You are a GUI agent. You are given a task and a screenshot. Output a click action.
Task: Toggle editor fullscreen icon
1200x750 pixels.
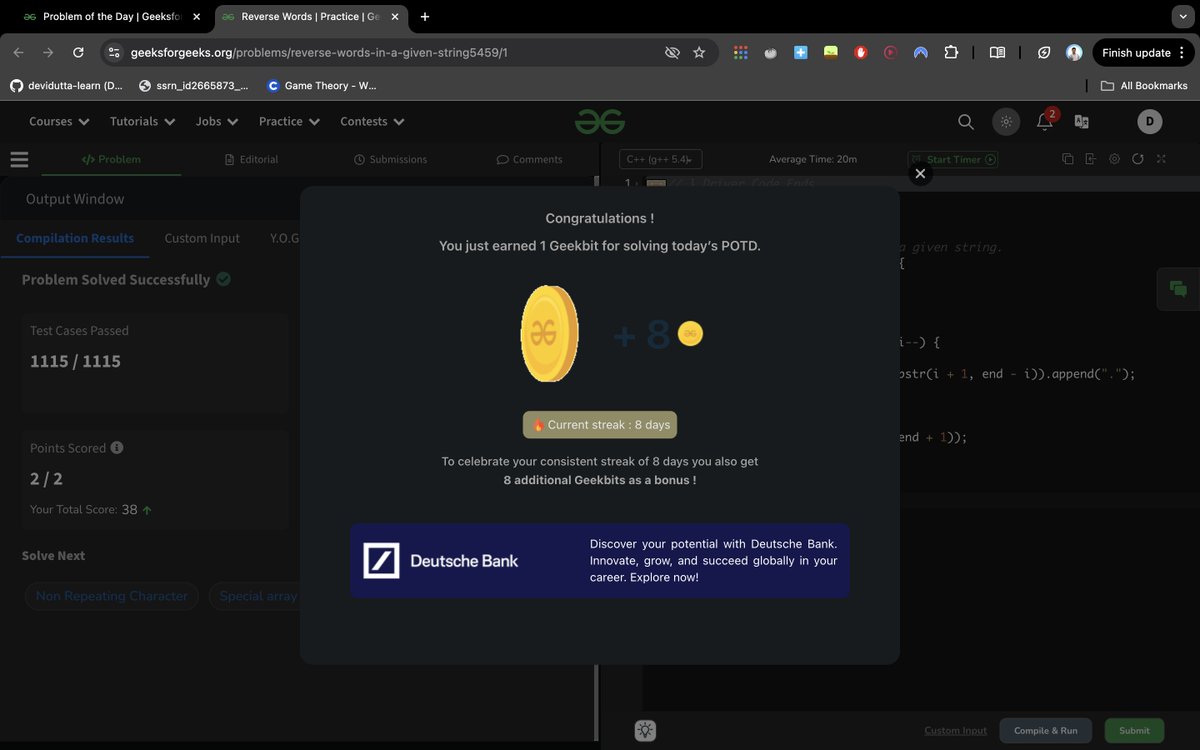click(1161, 159)
